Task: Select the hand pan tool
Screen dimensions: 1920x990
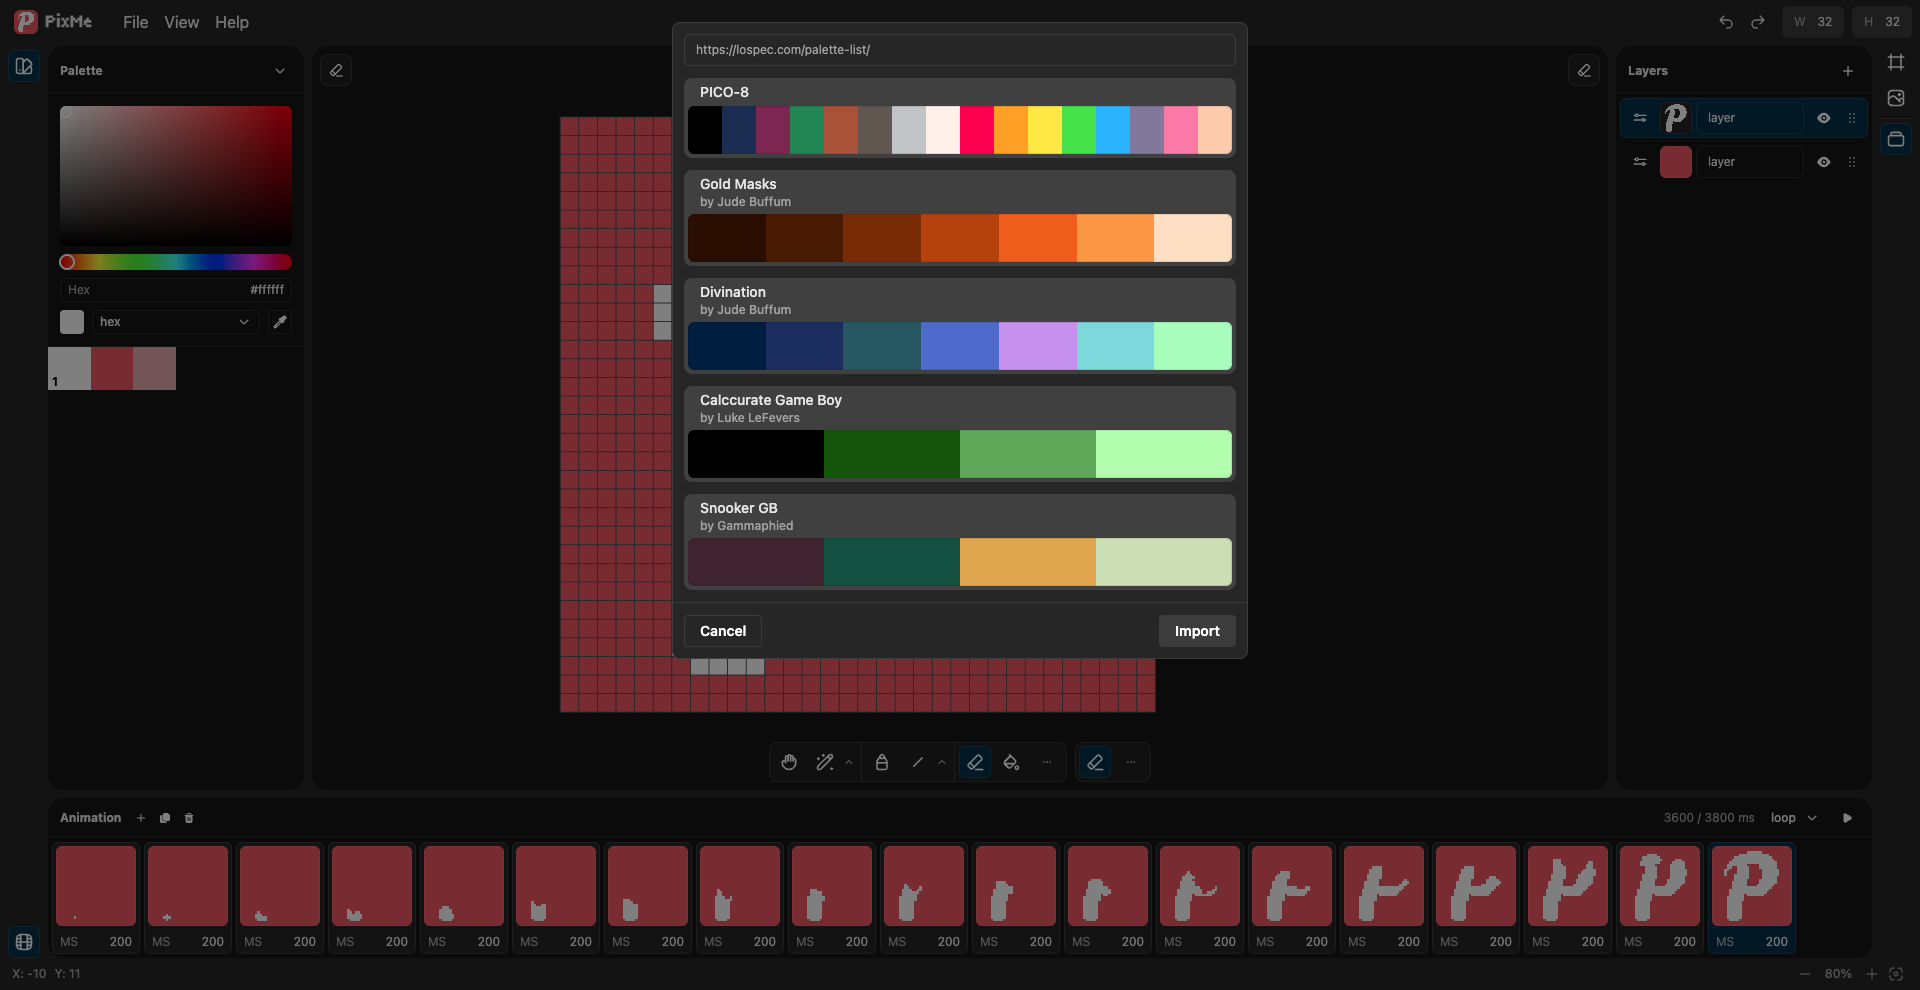Action: (789, 762)
